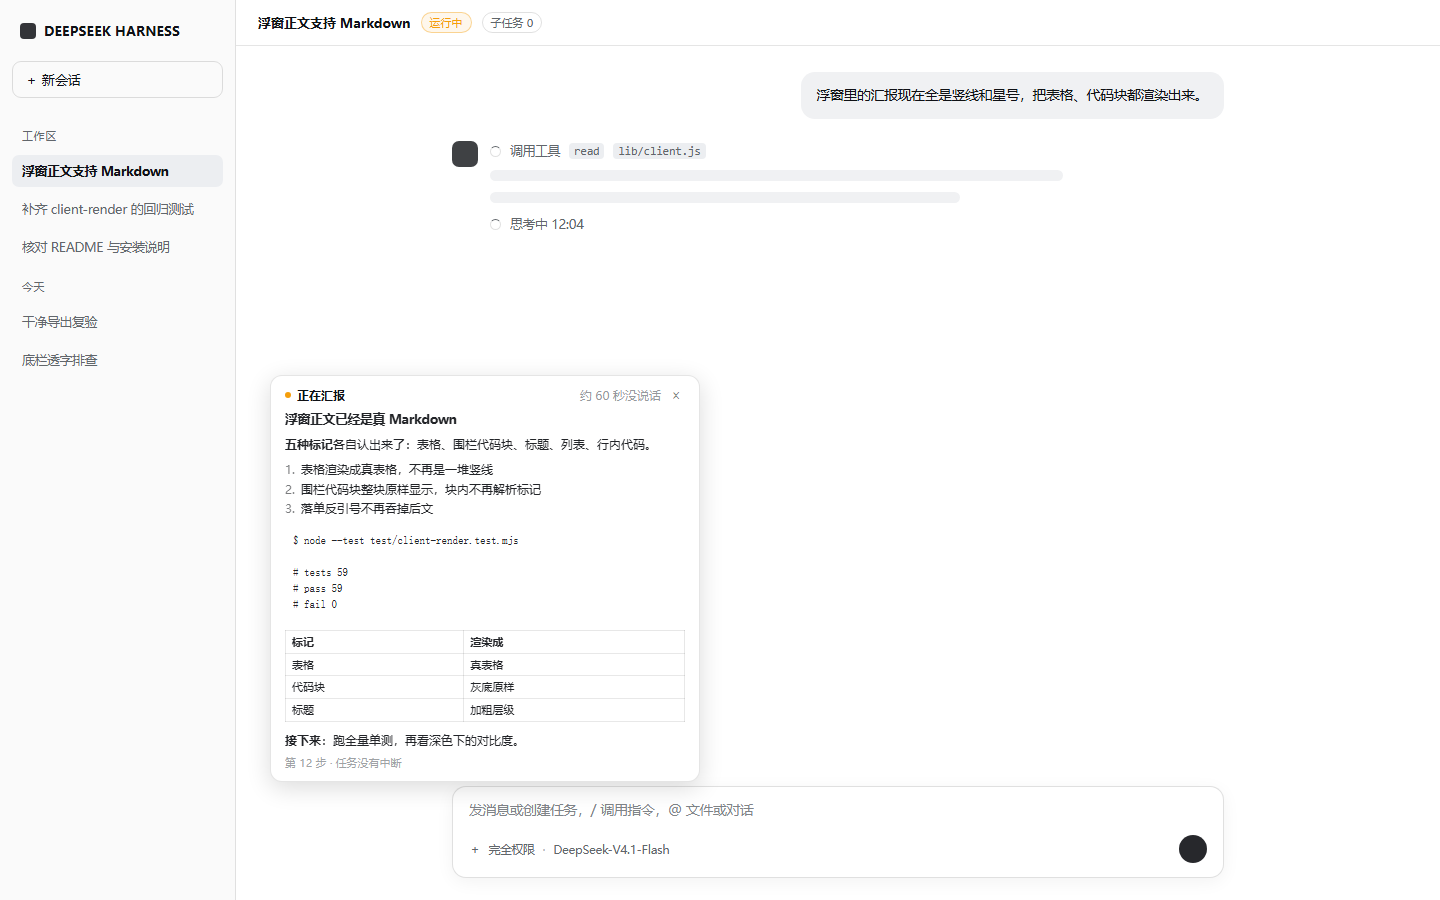Click the 浮窗正文已经是真 Markdown heading
This screenshot has width=1440, height=900.
click(x=371, y=419)
